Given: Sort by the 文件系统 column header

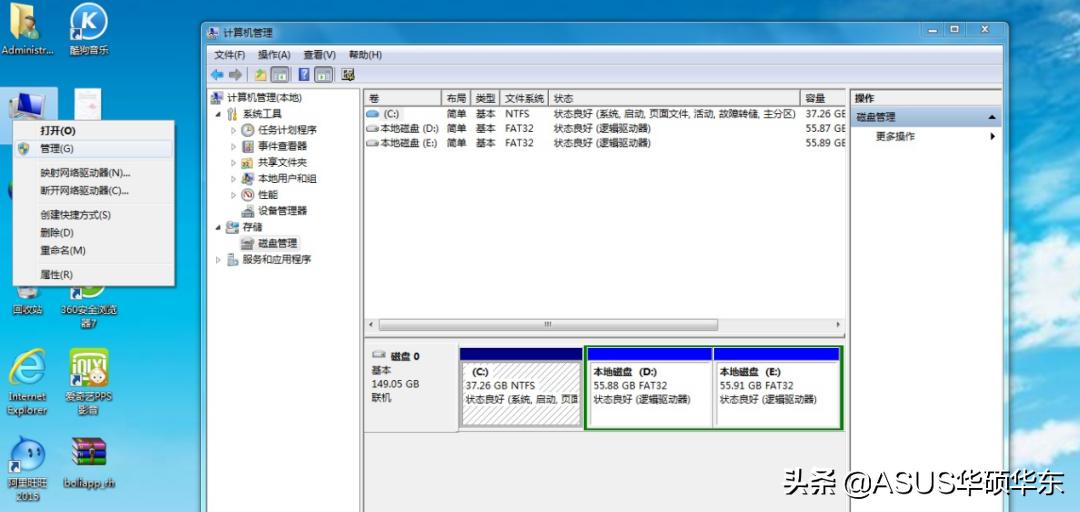Looking at the screenshot, I should coord(525,99).
